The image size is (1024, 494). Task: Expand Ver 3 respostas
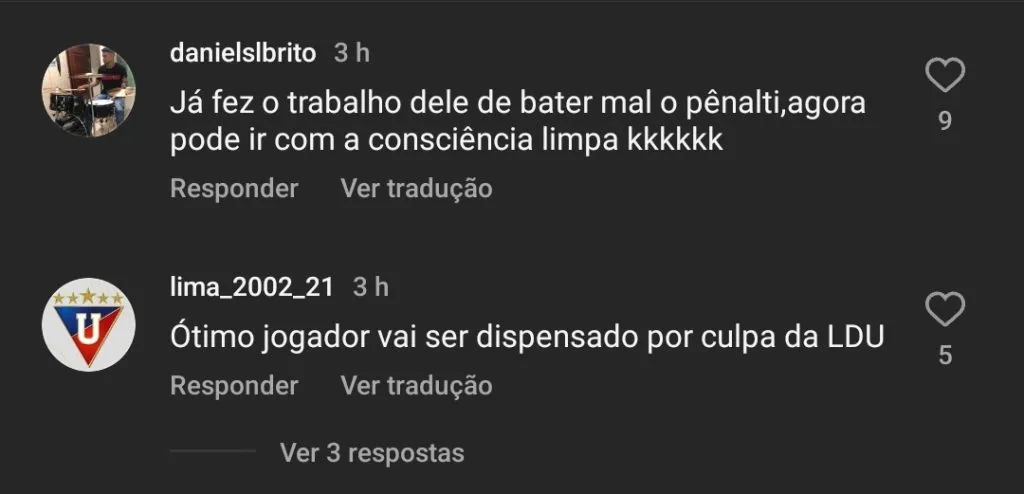pyautogui.click(x=372, y=452)
